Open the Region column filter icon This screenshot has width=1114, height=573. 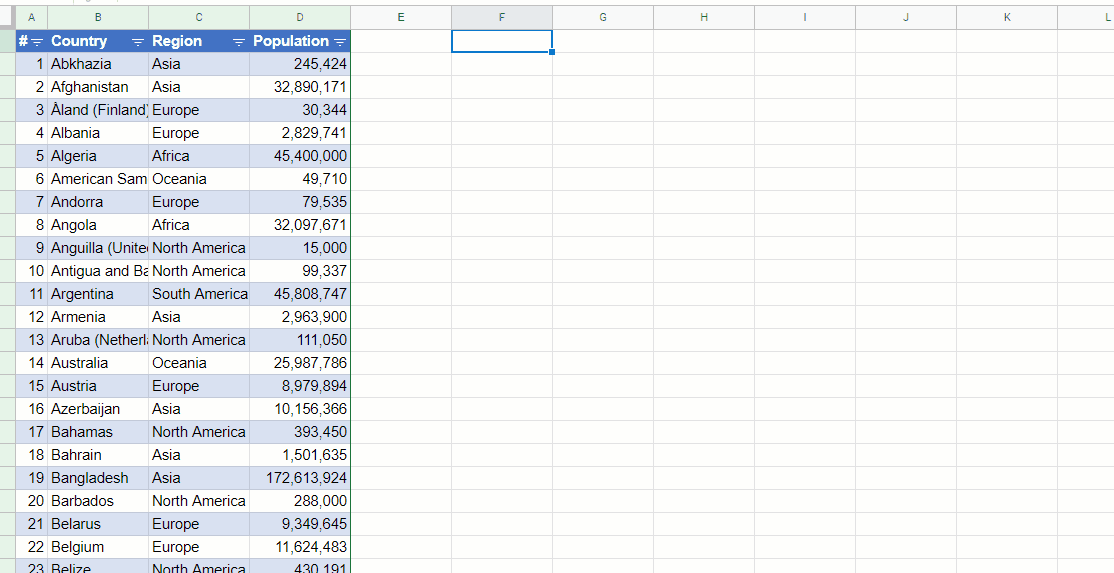pos(239,41)
